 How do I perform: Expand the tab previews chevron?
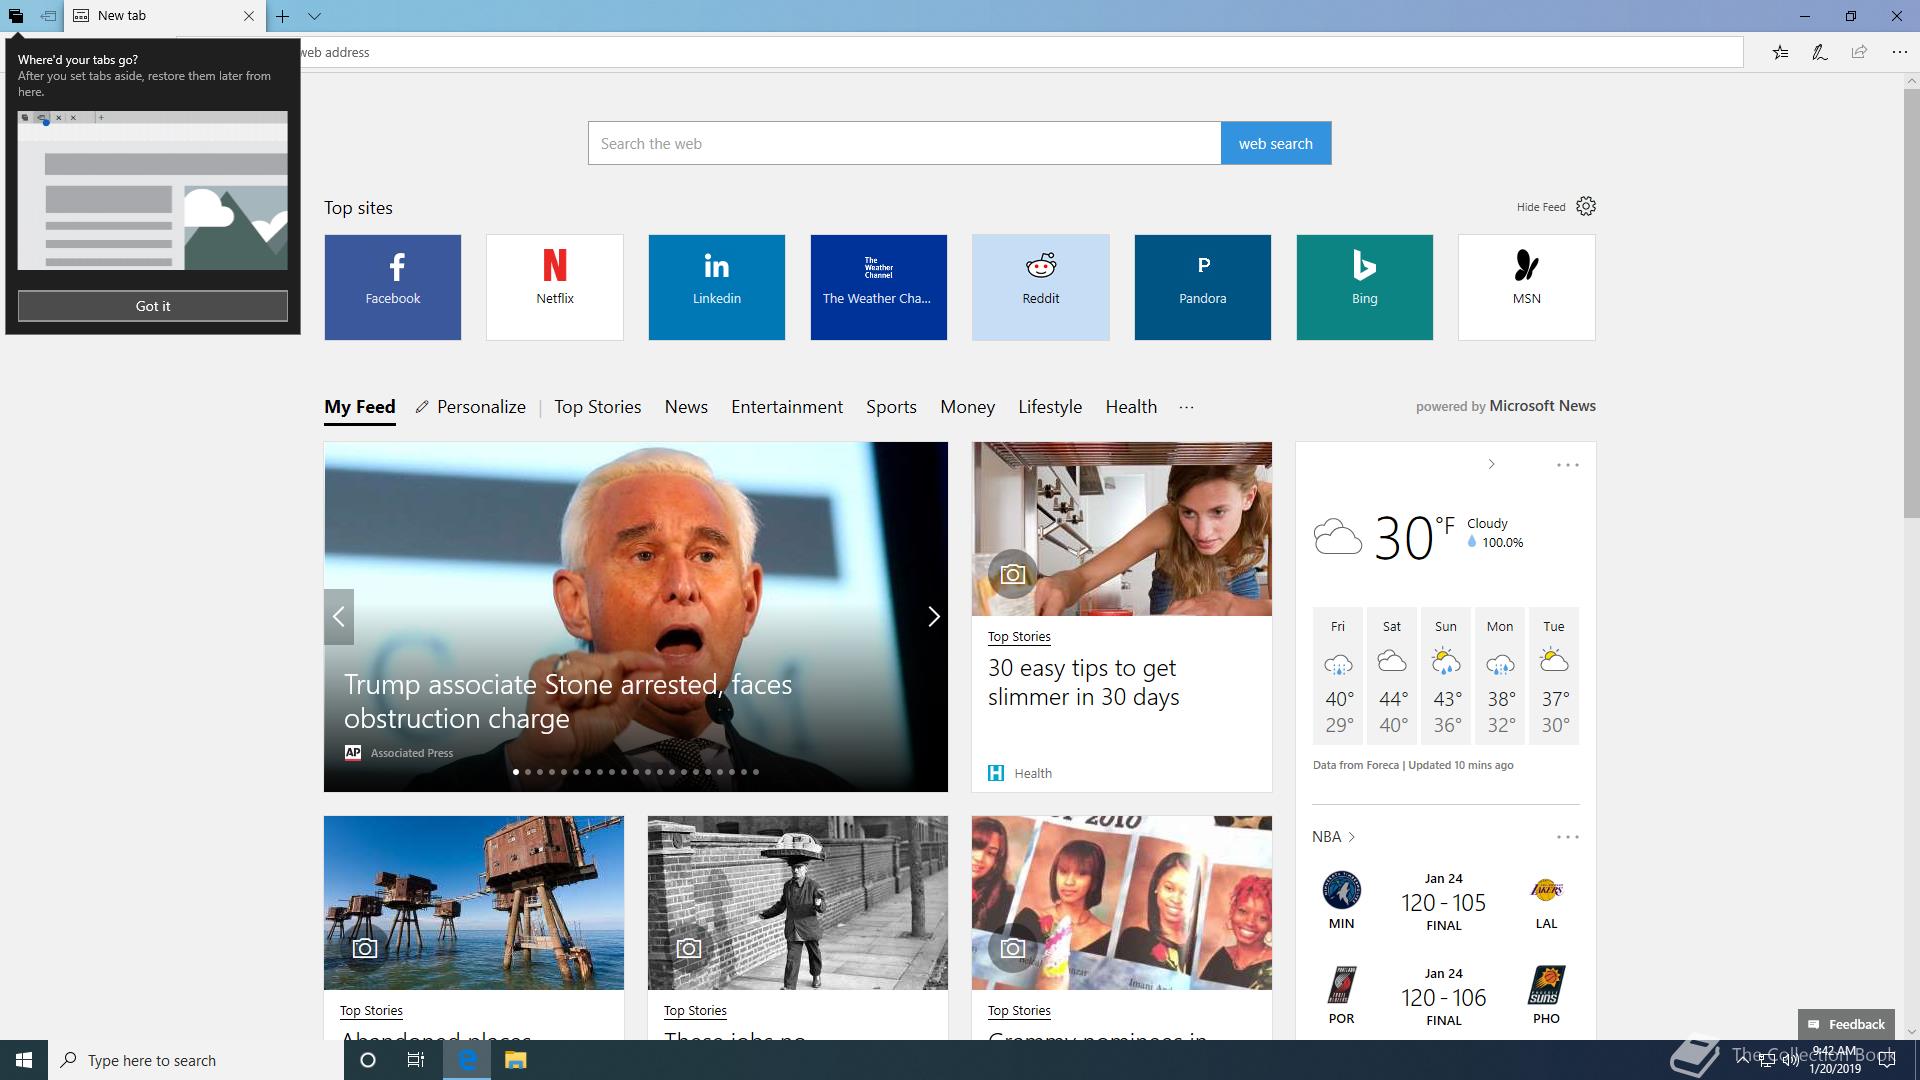coord(314,16)
